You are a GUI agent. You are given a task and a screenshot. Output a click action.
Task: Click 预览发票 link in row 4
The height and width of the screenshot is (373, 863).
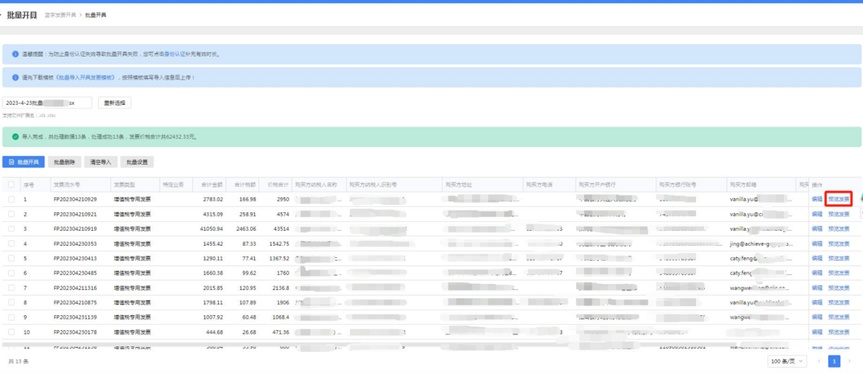coord(839,243)
